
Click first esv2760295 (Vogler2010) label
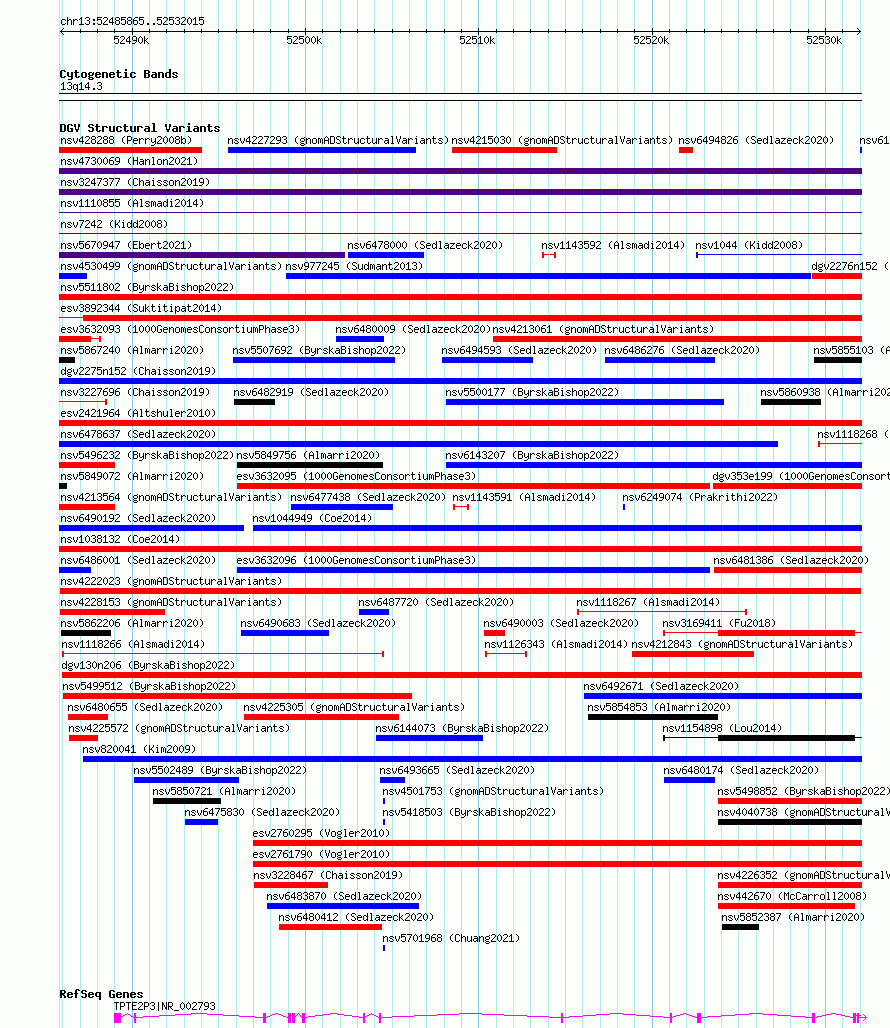pos(321,833)
